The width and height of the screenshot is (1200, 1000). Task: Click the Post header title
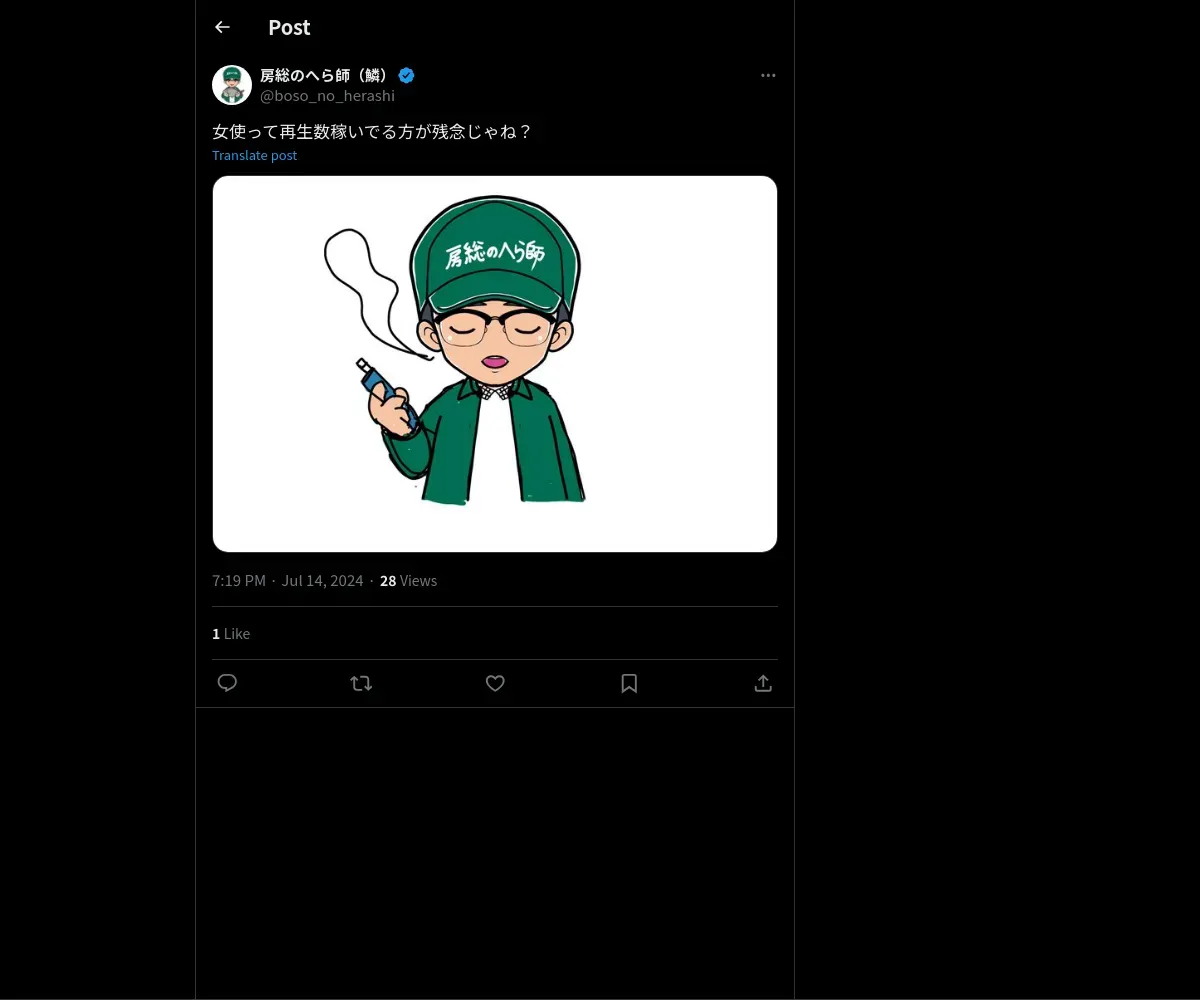click(289, 28)
